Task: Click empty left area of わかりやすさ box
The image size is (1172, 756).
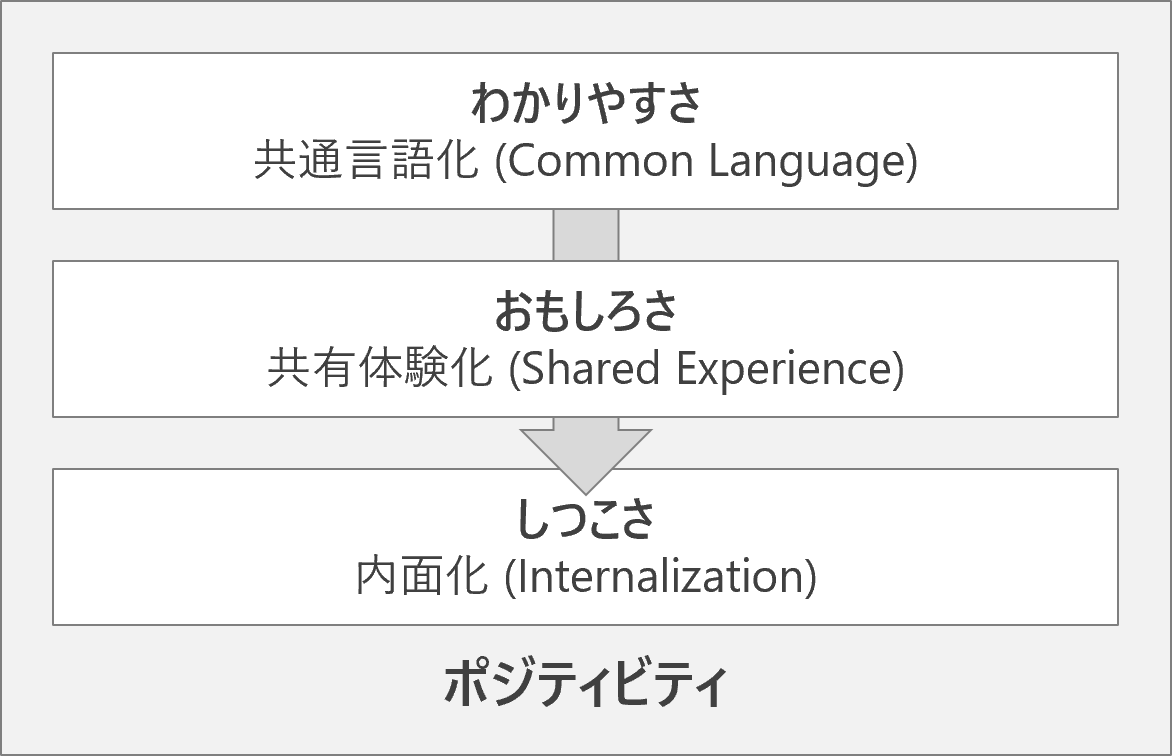Action: click(x=149, y=131)
